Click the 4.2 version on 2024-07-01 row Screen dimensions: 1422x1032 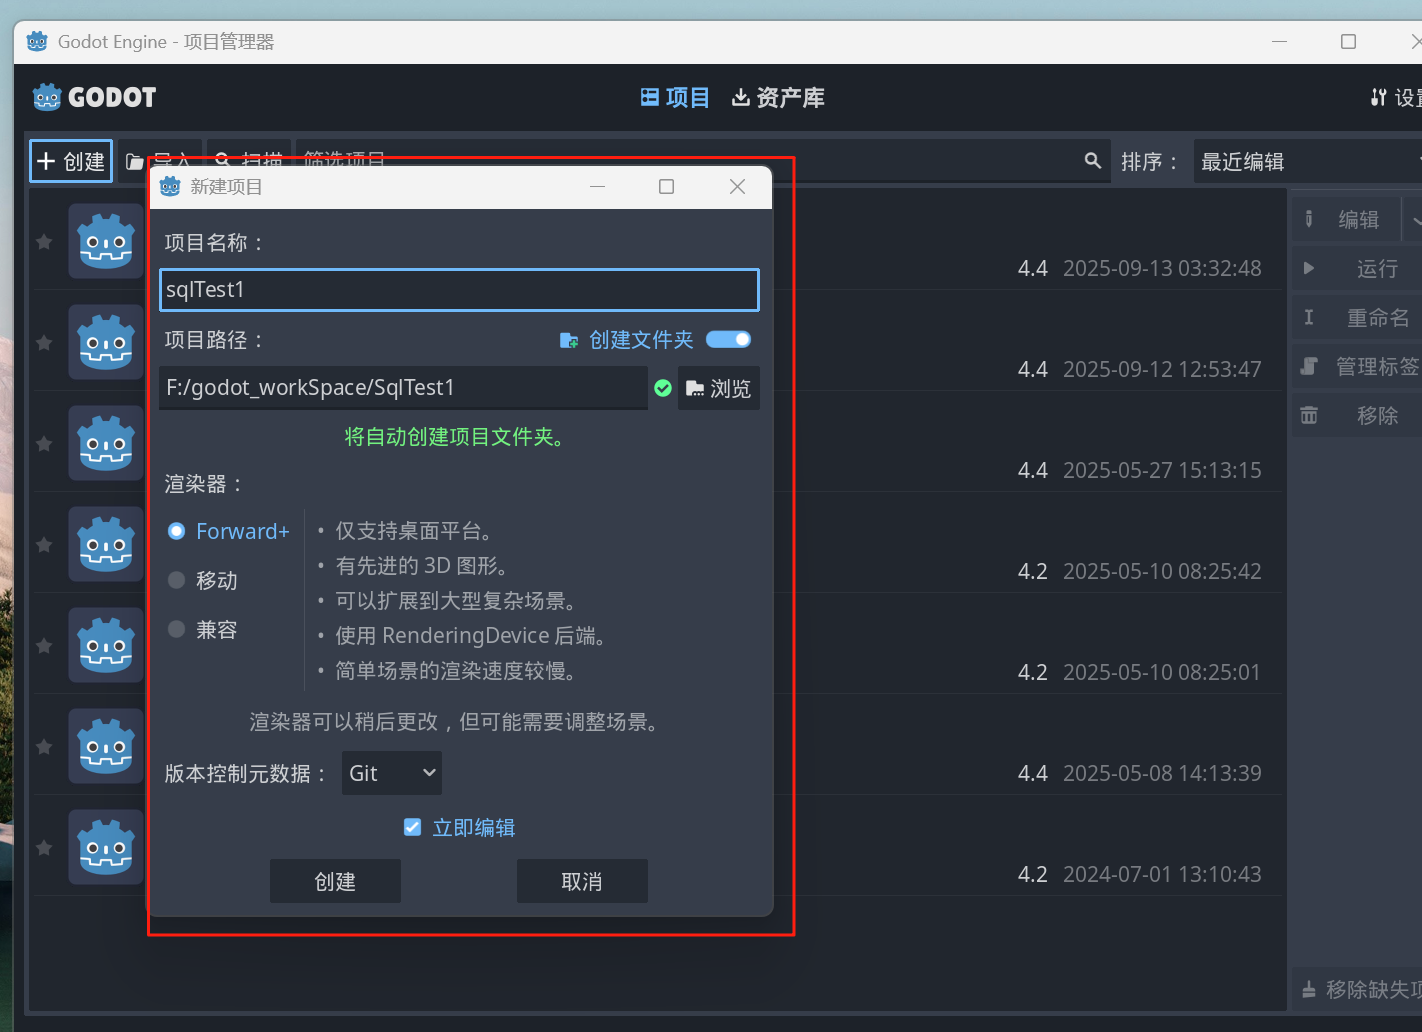click(1033, 875)
